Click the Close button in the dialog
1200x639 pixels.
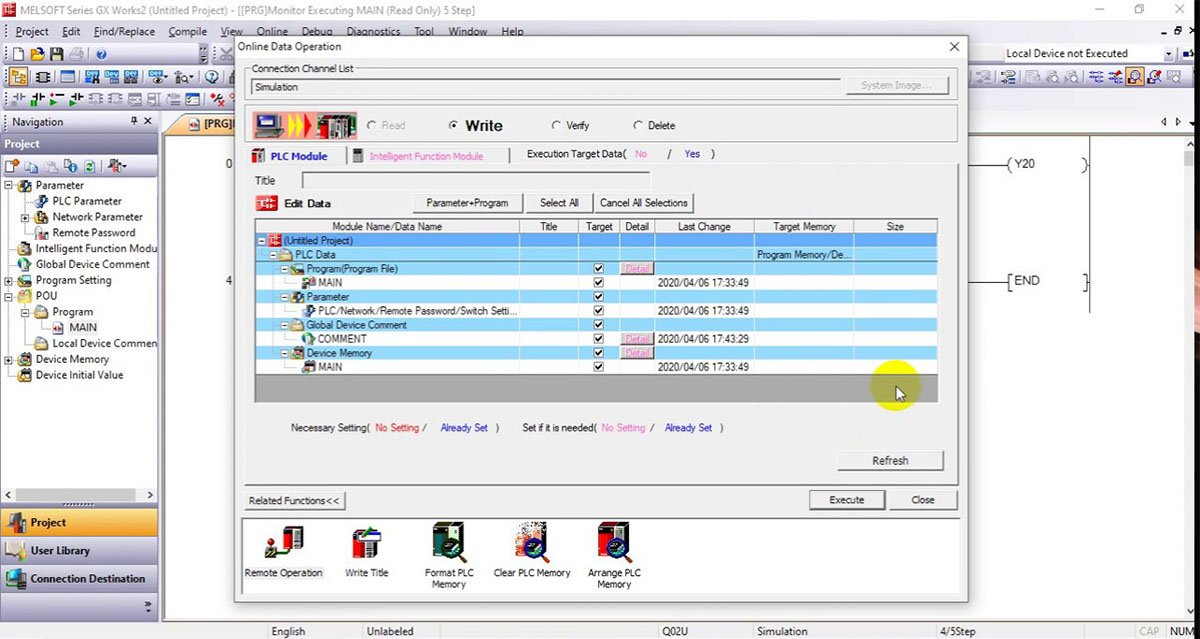point(923,500)
